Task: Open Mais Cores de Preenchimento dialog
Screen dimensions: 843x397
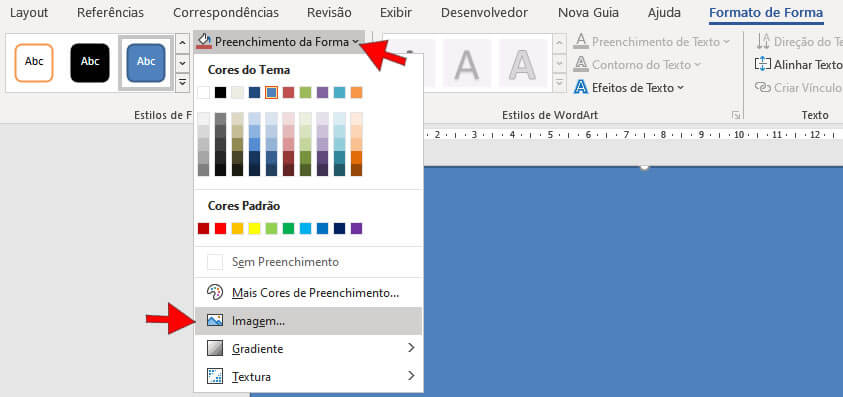Action: click(309, 293)
